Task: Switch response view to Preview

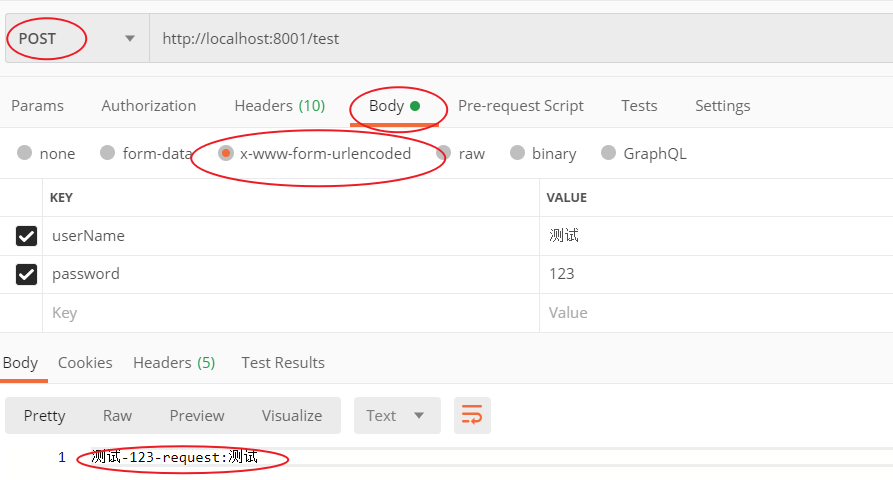Action: (197, 416)
